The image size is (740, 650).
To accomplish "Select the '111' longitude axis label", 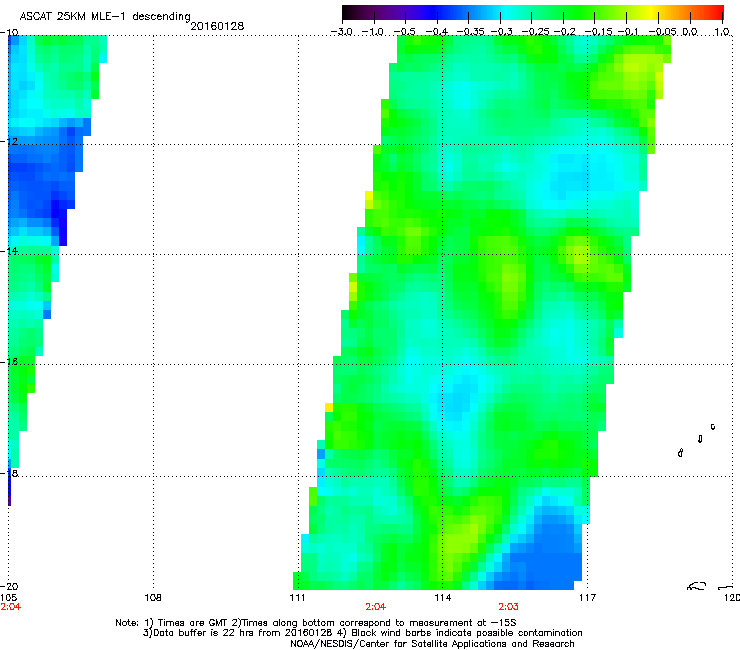I will coord(298,598).
